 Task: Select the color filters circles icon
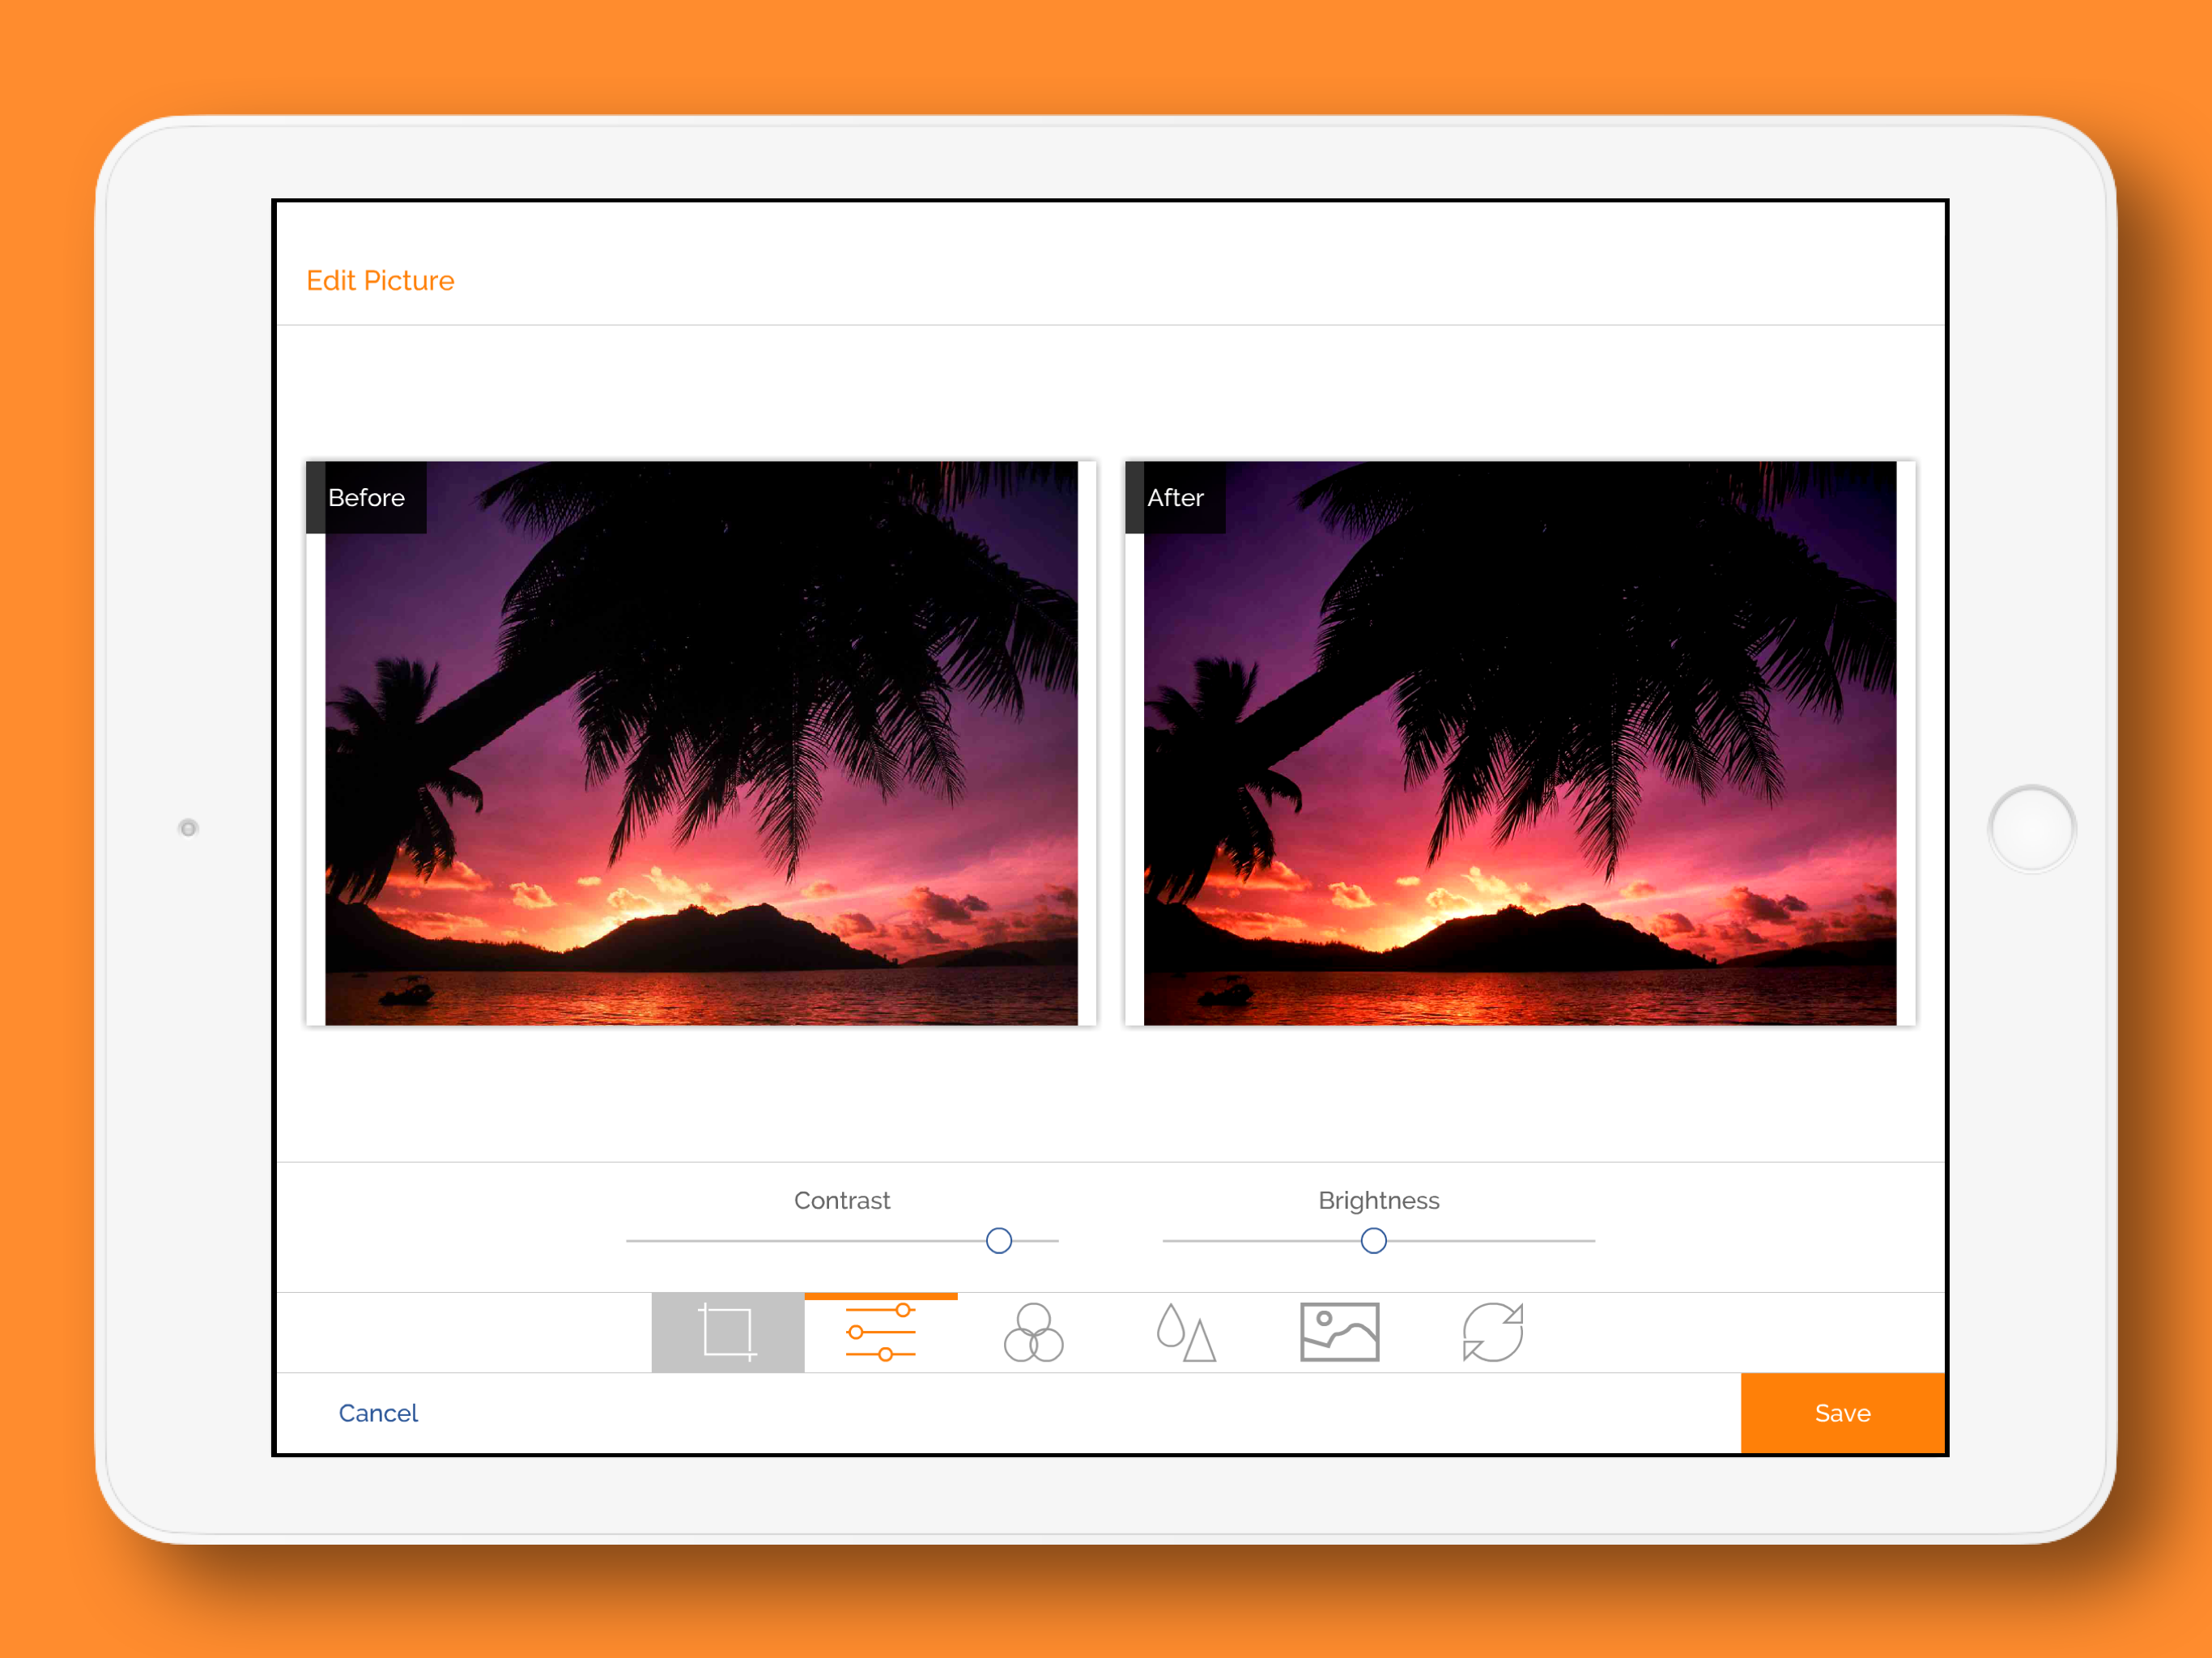click(1033, 1332)
